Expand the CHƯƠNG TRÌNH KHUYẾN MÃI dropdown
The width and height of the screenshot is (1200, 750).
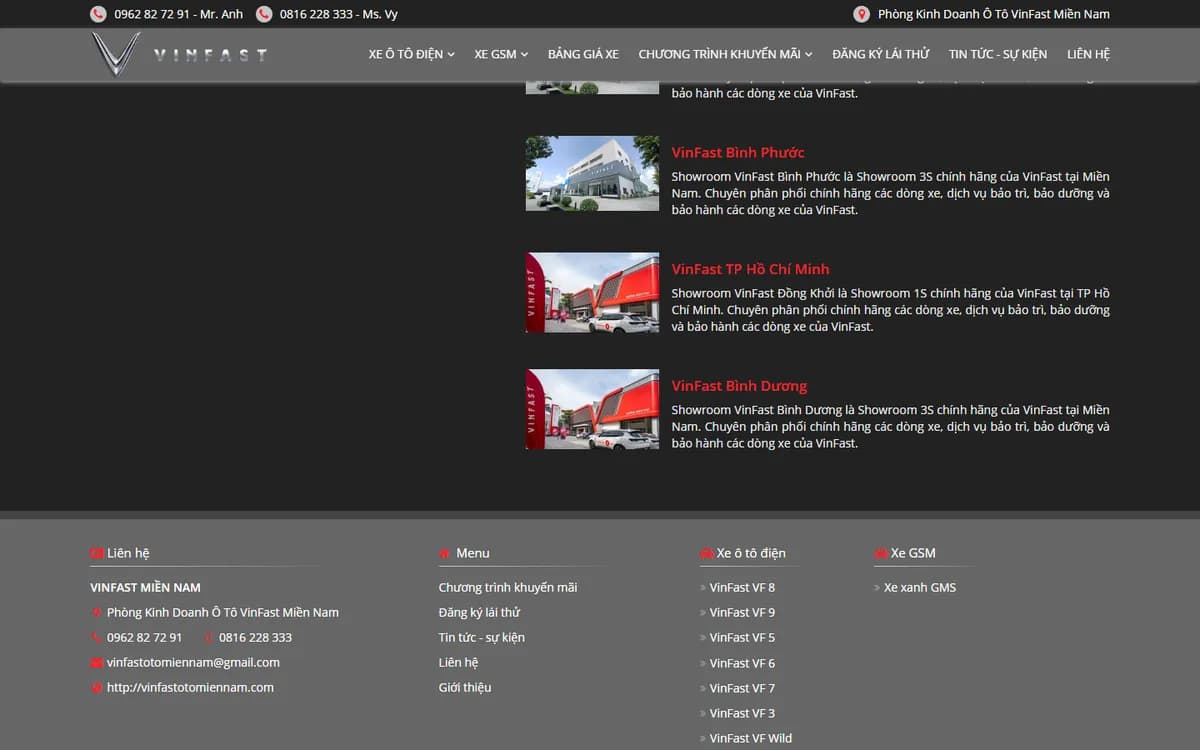click(x=725, y=54)
